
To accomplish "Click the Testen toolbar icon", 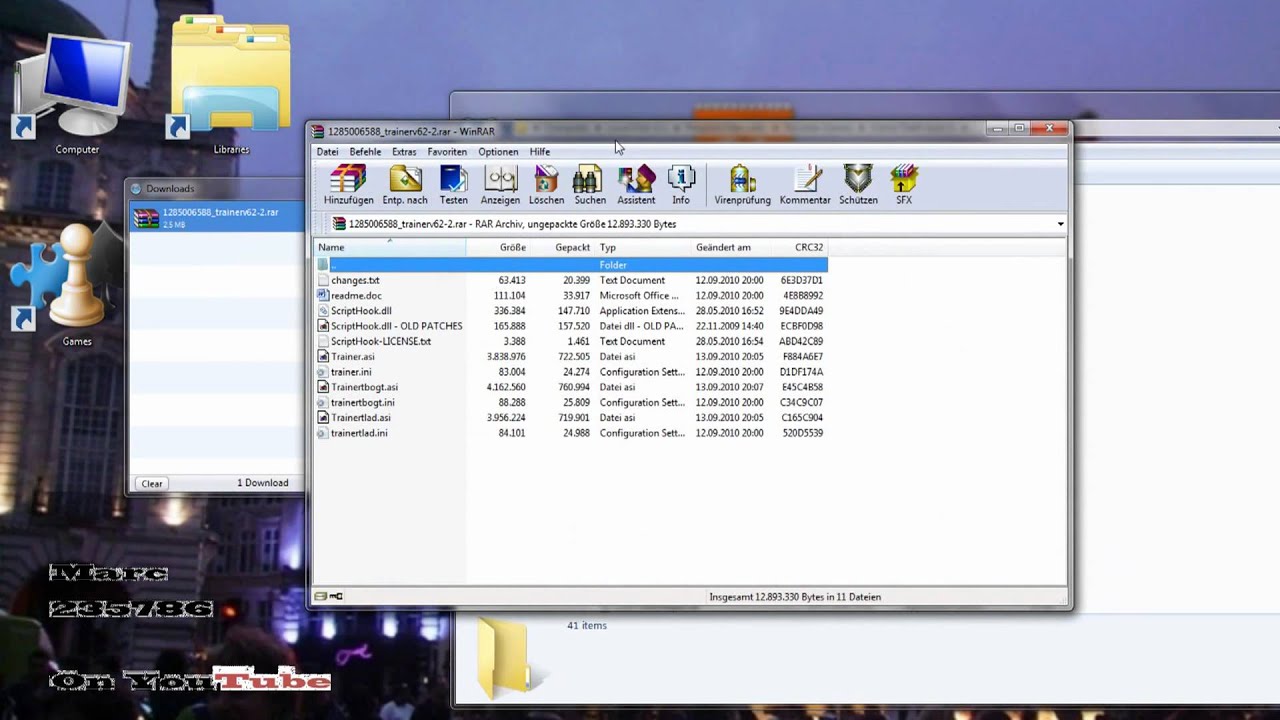I will (453, 184).
